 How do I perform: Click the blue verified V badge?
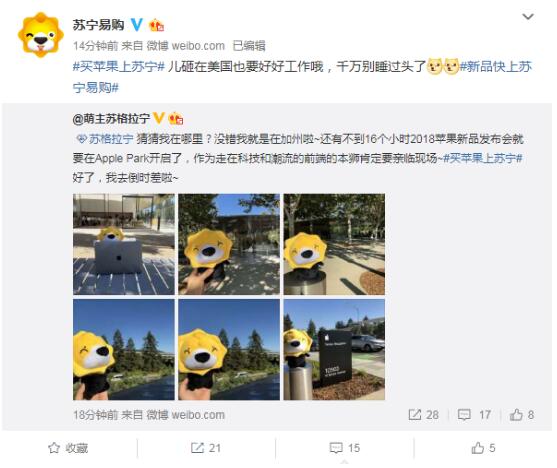pos(136,25)
